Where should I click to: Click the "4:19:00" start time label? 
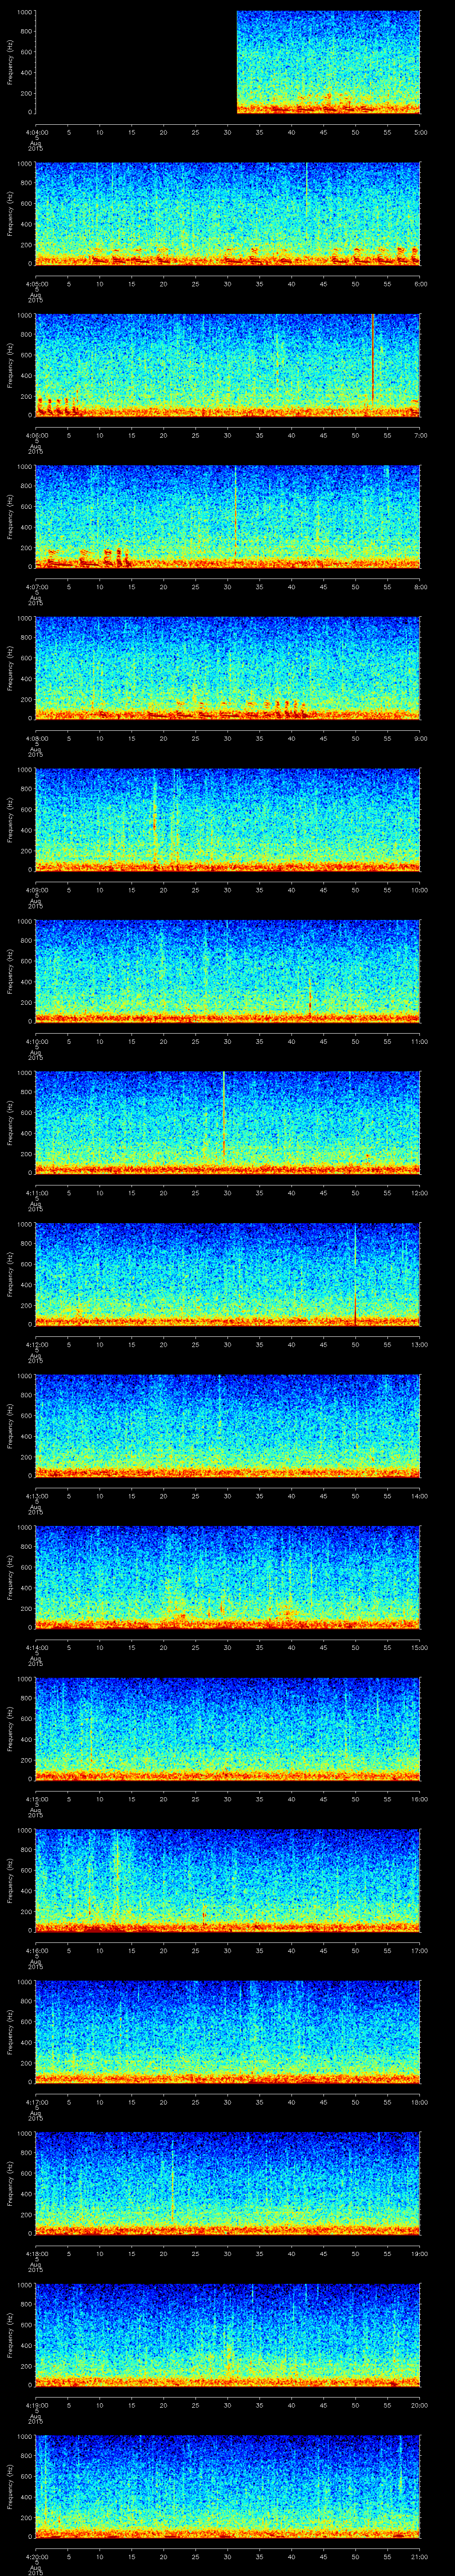[36, 2404]
